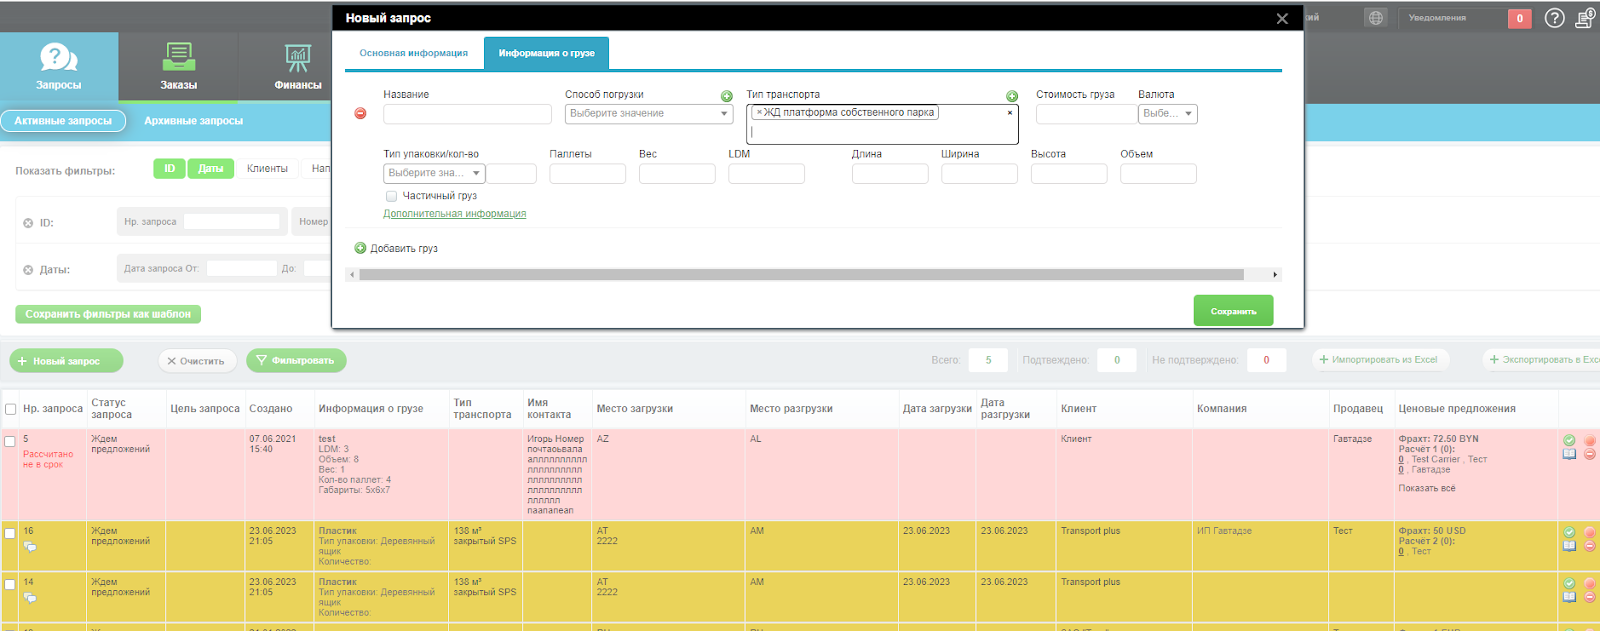The height and width of the screenshot is (631, 1600).
Task: Open the help question mark icon
Action: click(x=1554, y=18)
